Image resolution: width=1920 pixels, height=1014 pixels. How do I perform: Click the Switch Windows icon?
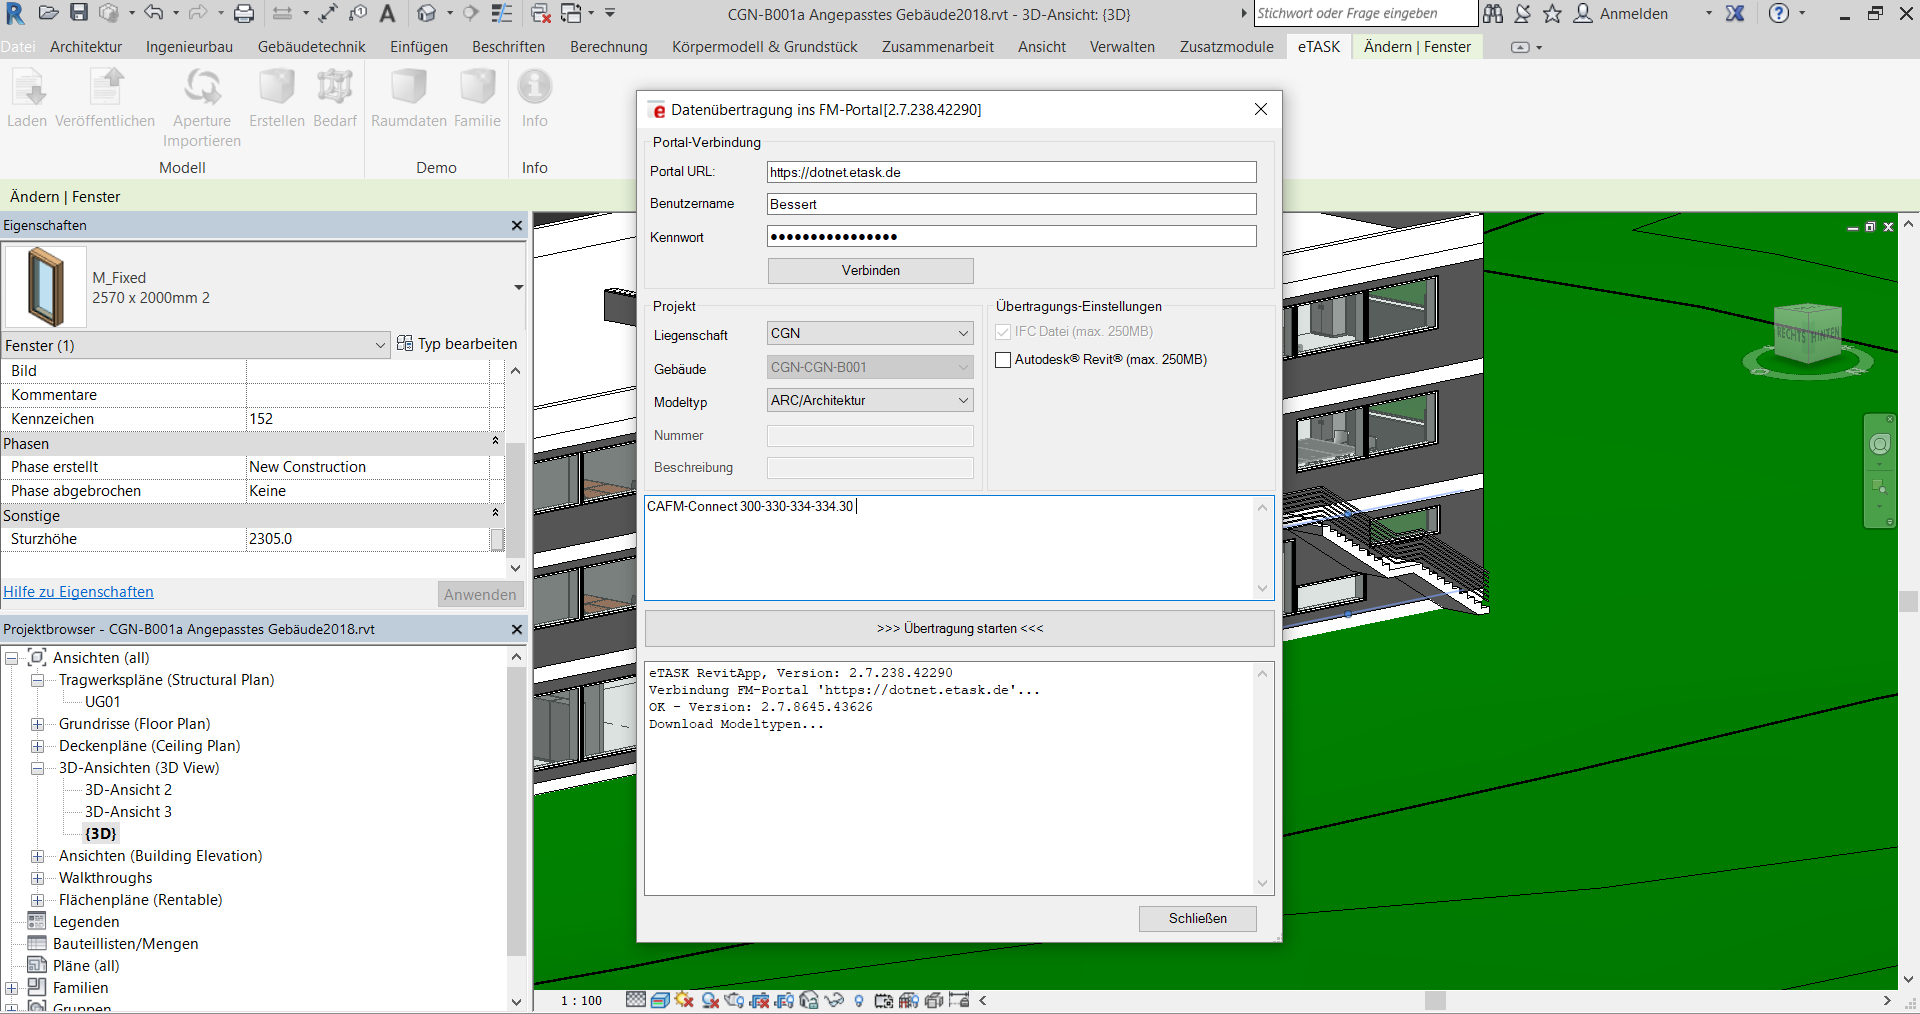coord(572,13)
